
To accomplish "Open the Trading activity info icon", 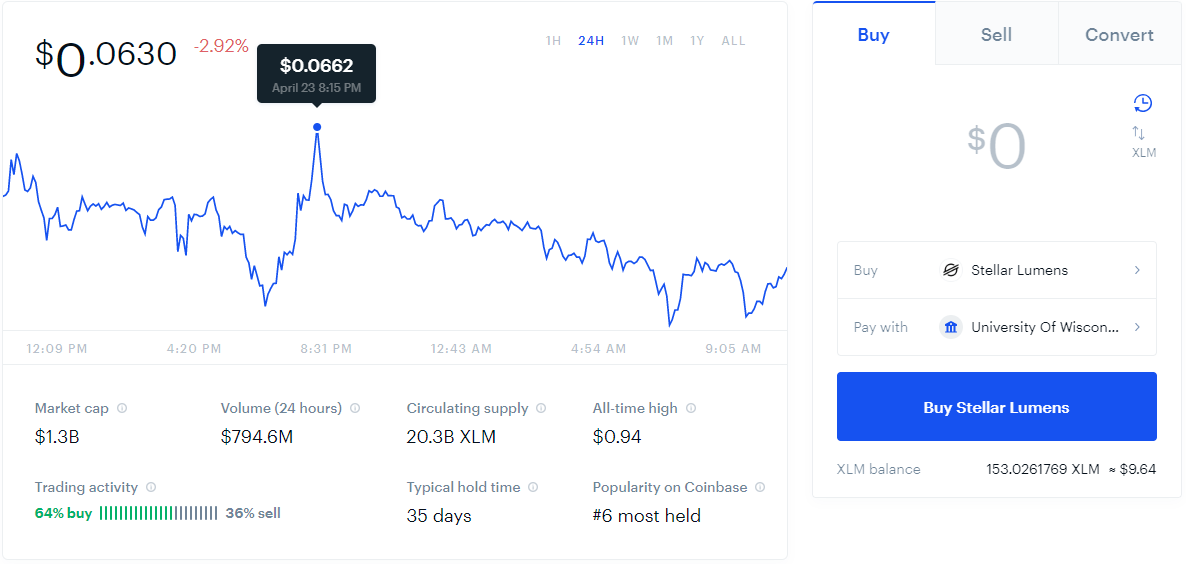I will point(151,487).
